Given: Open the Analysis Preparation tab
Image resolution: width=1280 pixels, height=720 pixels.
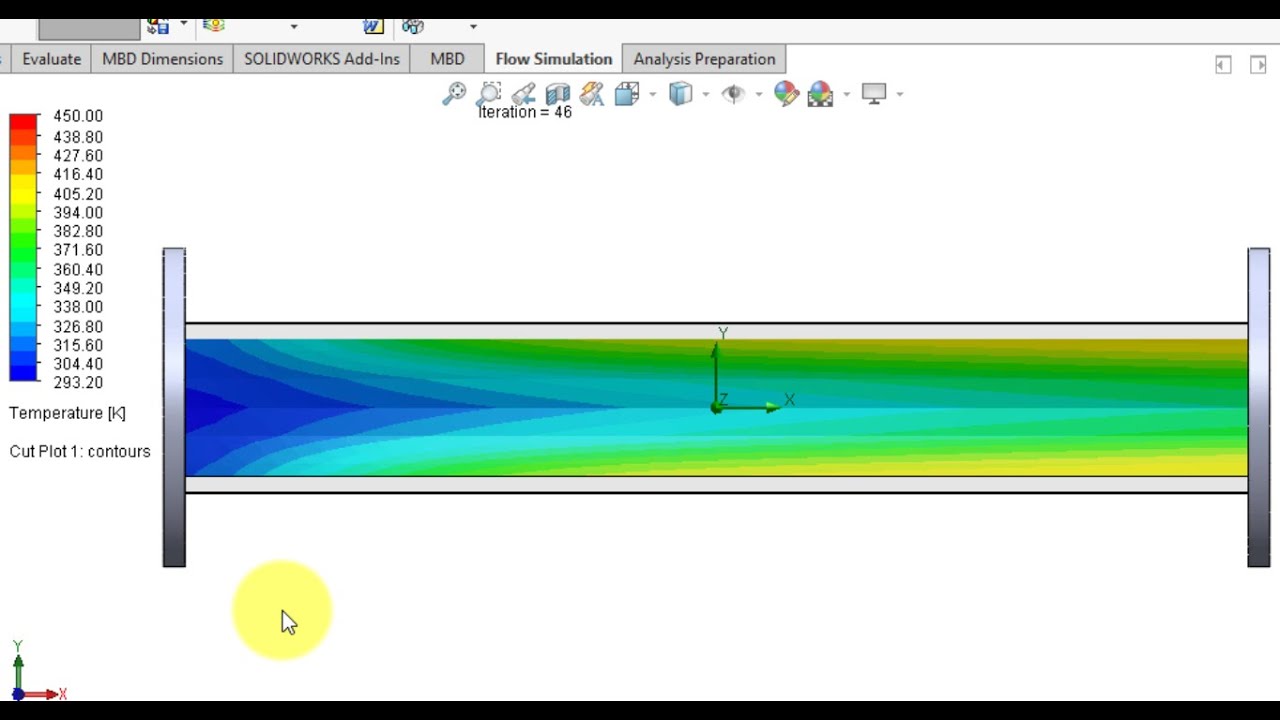Looking at the screenshot, I should [x=704, y=59].
